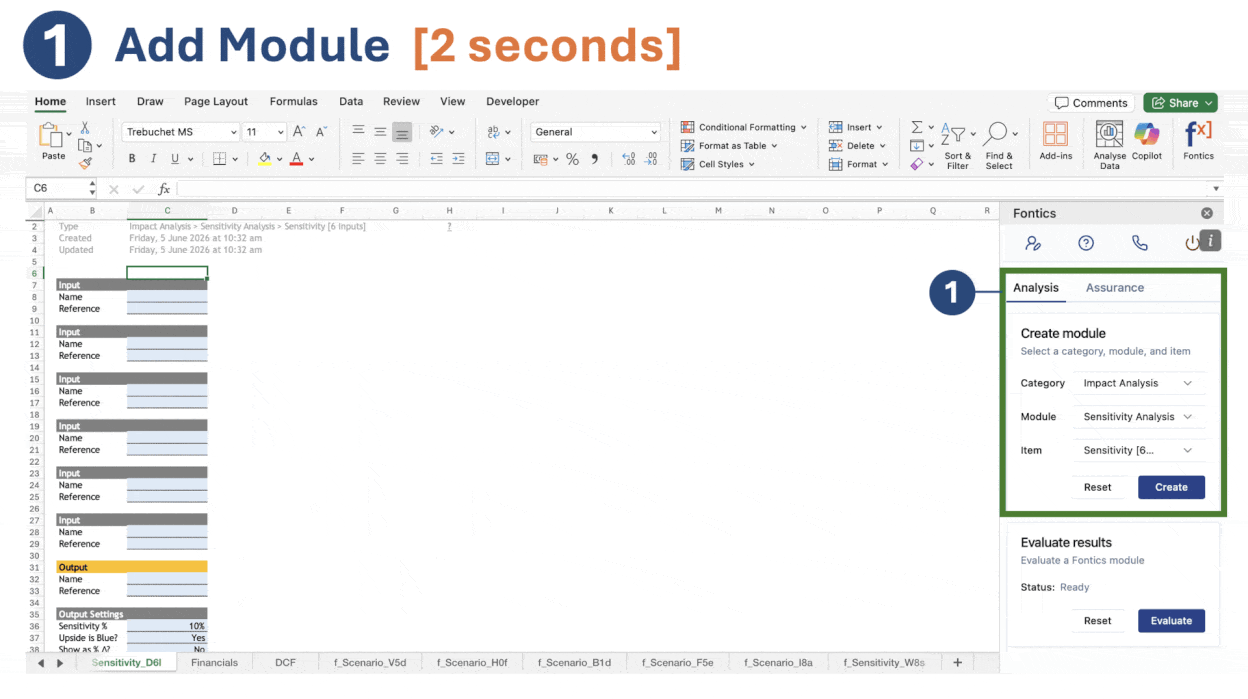The height and width of the screenshot is (699, 1248).
Task: Click the AutoSum sigma icon
Action: click(916, 128)
